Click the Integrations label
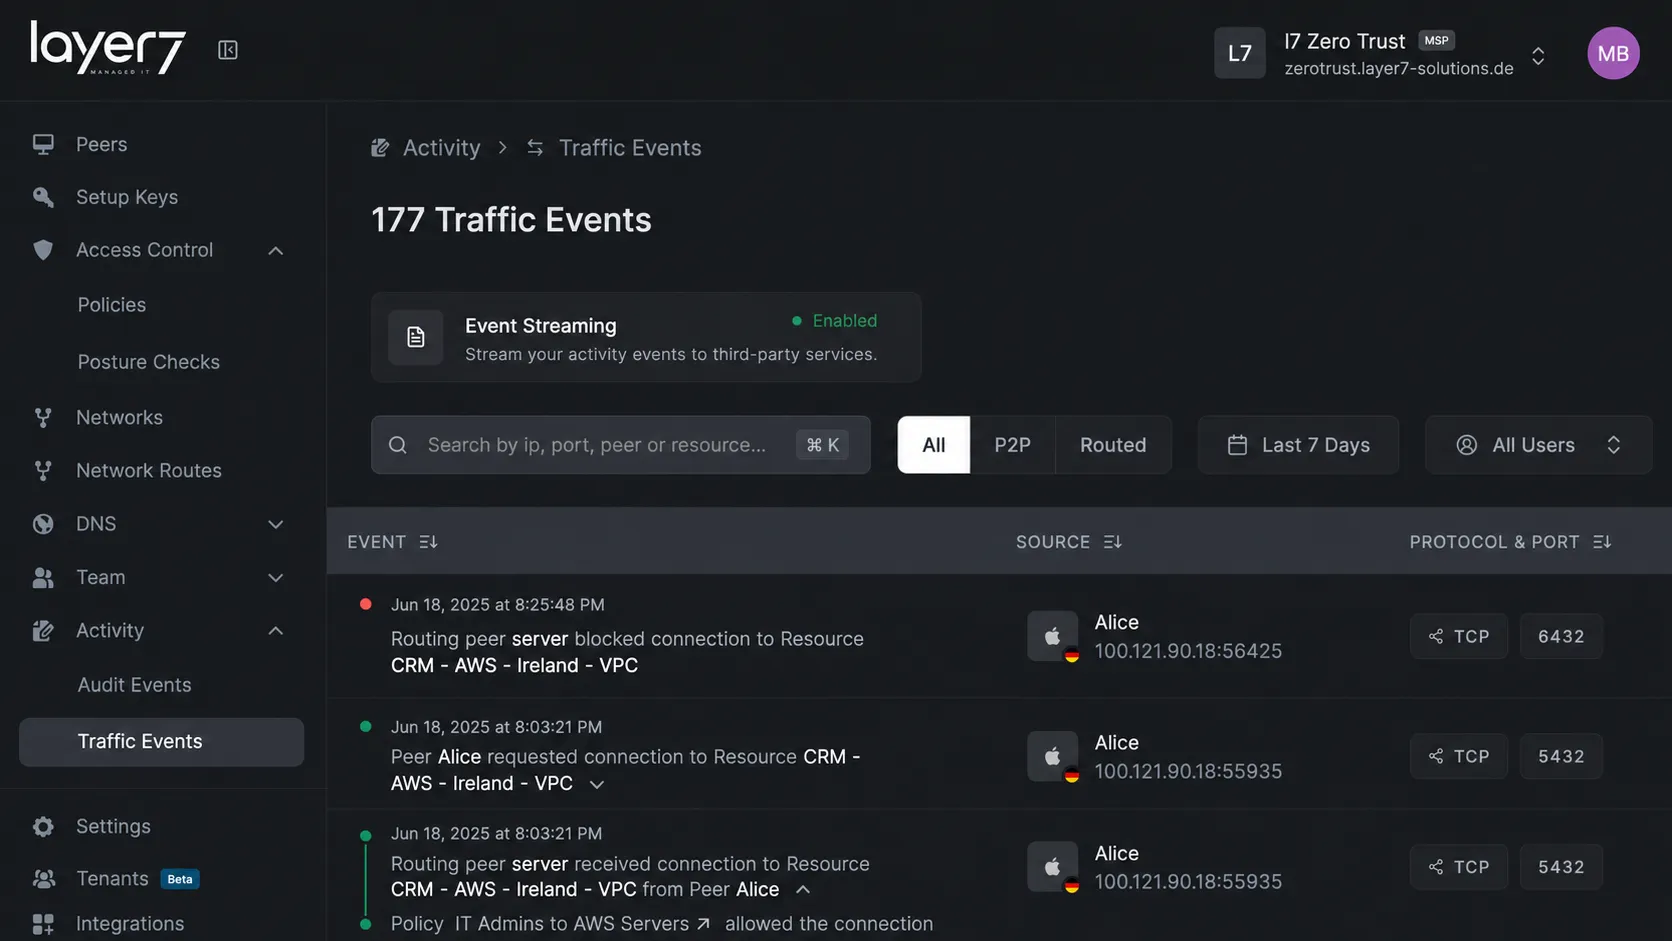 click(x=130, y=923)
